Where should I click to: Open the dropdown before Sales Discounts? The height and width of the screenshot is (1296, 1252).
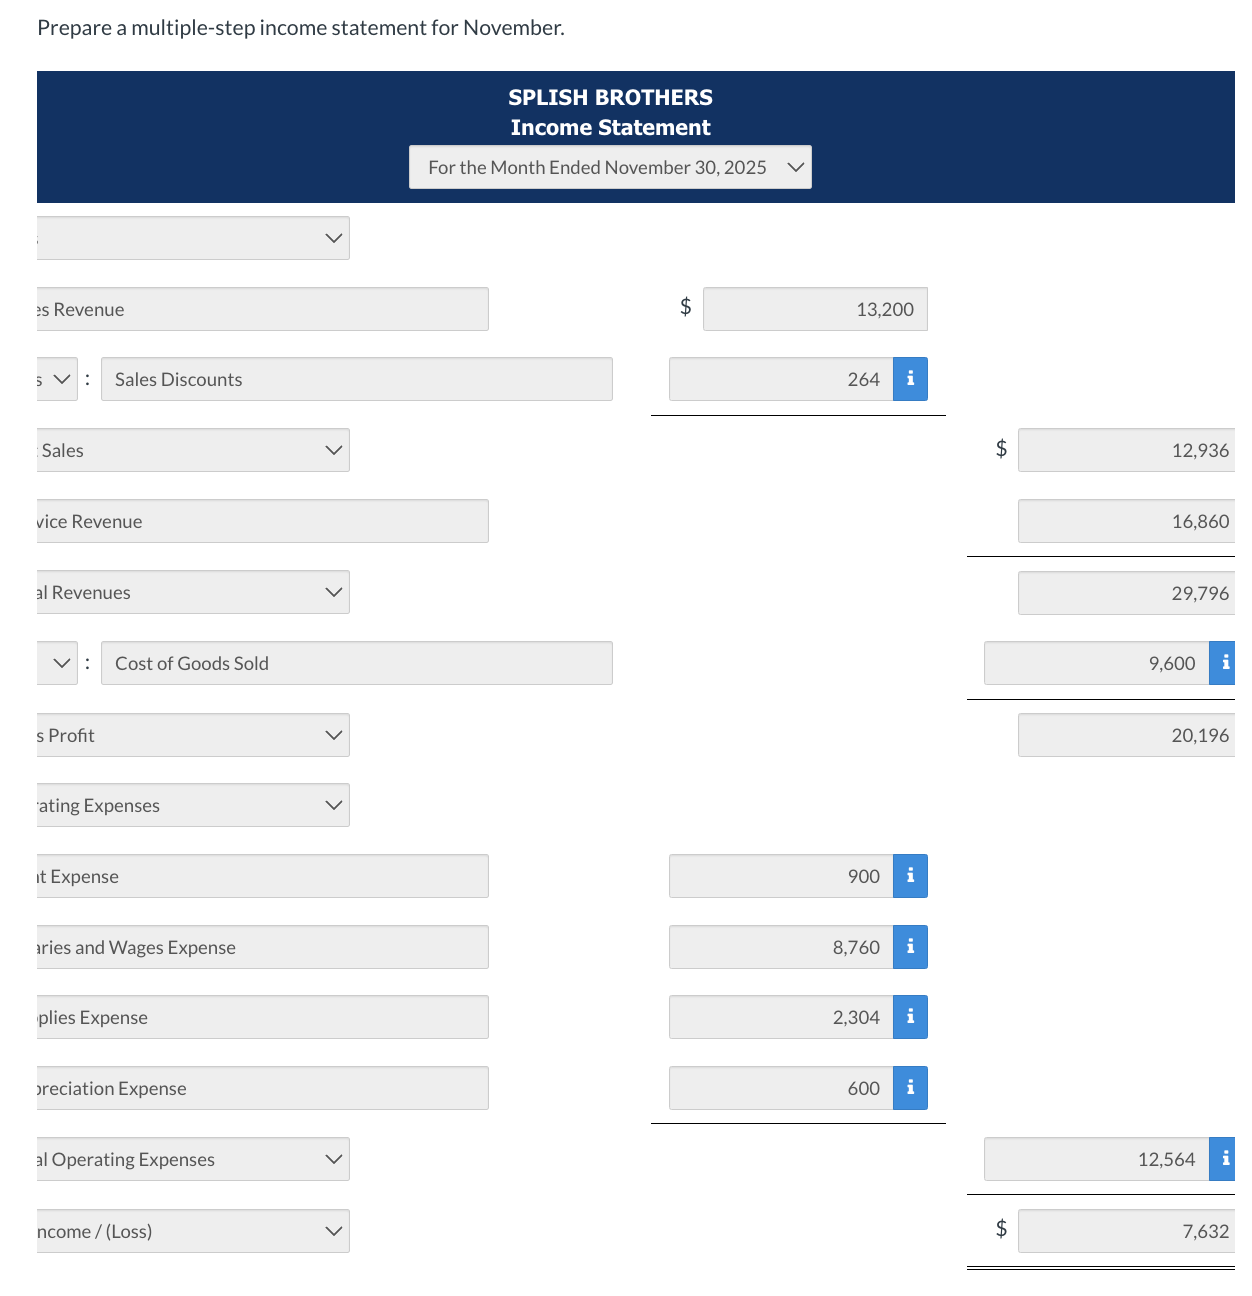click(60, 379)
